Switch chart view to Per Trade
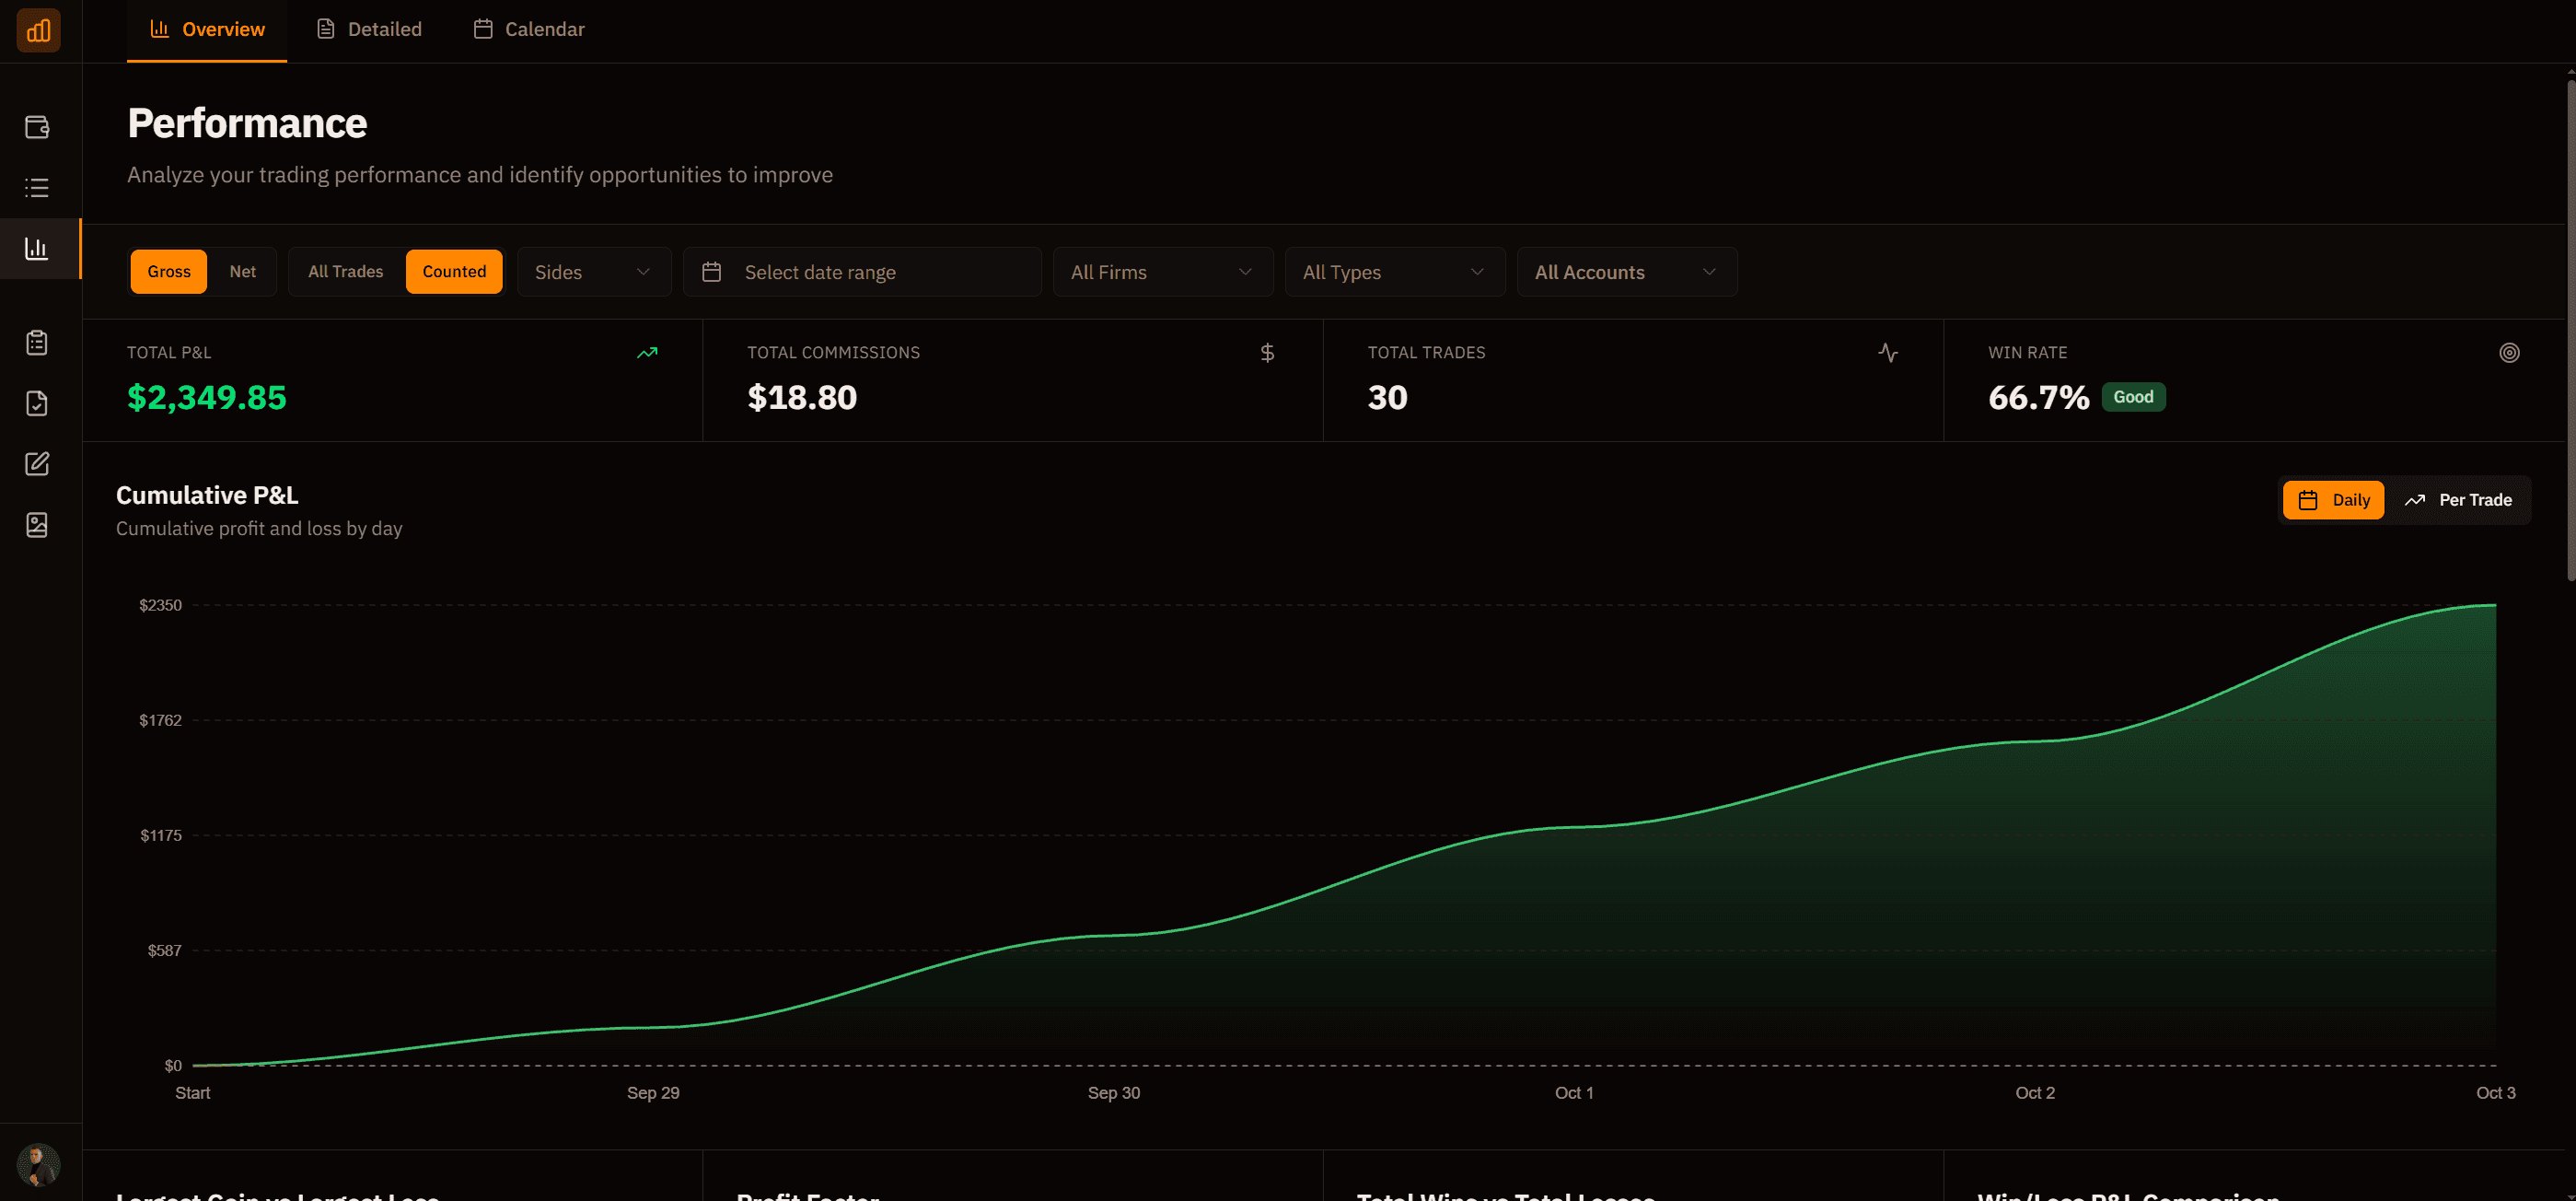 tap(2458, 500)
